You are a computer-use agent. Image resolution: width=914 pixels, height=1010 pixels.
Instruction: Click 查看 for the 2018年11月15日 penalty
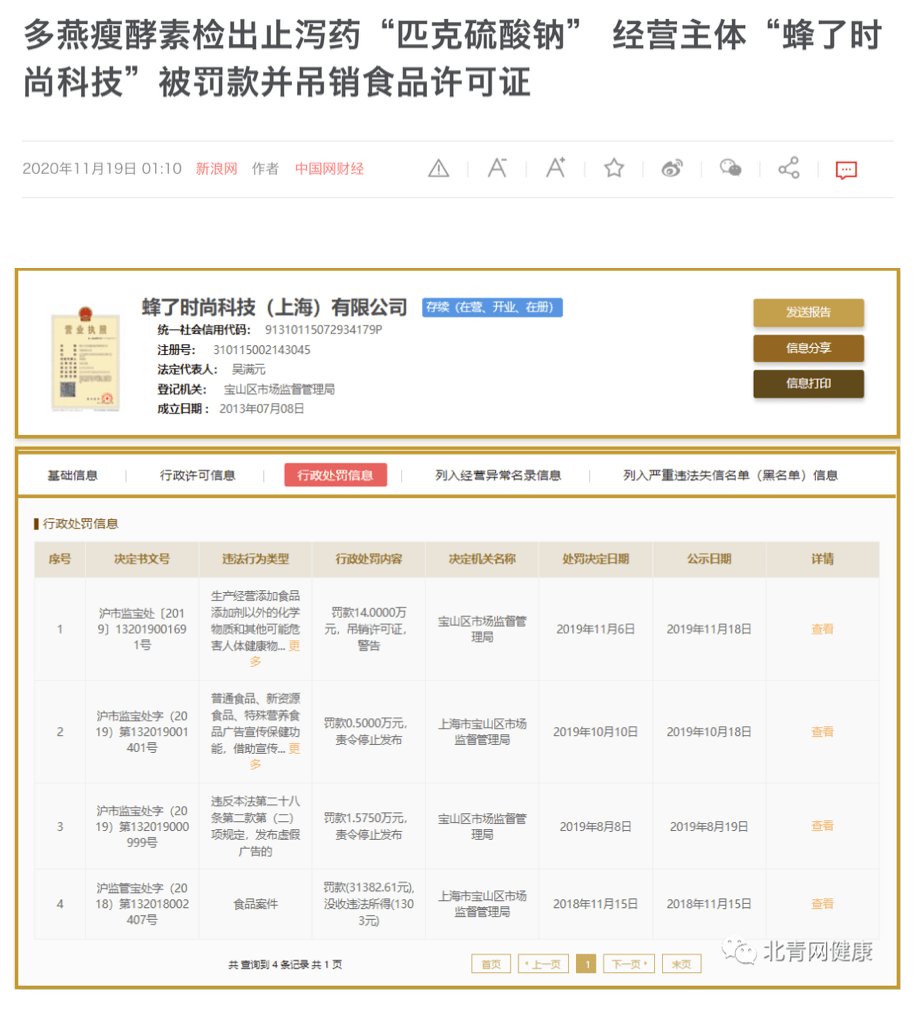823,904
